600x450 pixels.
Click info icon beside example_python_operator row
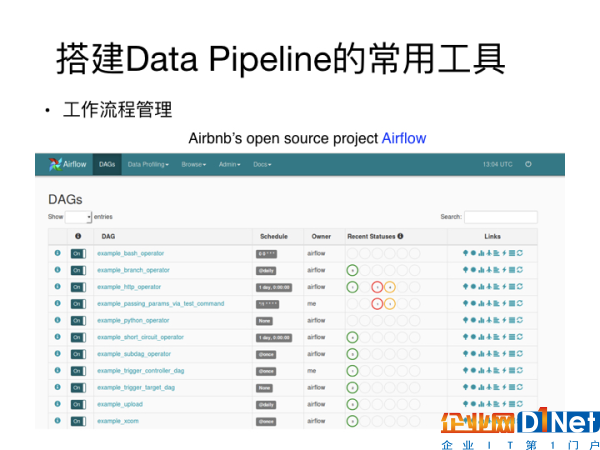click(x=57, y=320)
